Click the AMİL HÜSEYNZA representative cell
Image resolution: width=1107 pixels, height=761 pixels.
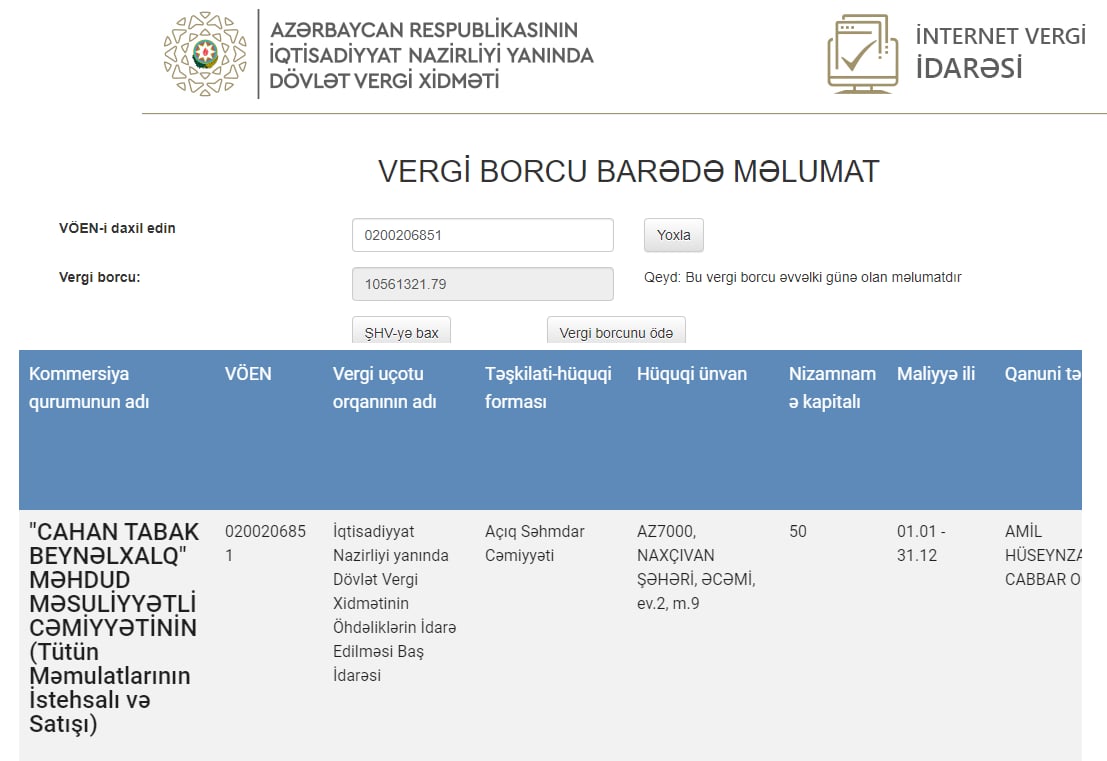(1043, 555)
